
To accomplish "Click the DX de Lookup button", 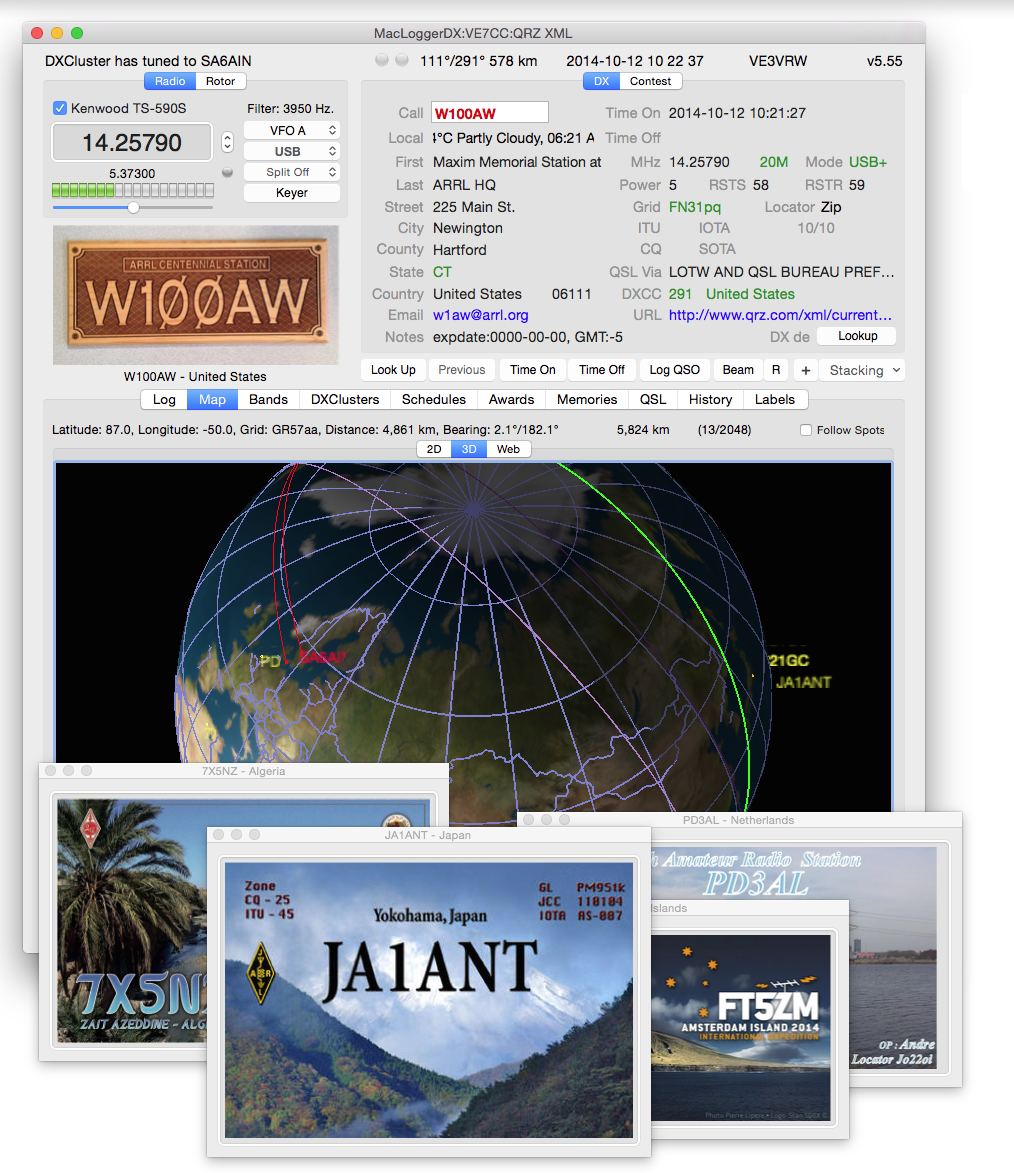I will click(x=858, y=336).
